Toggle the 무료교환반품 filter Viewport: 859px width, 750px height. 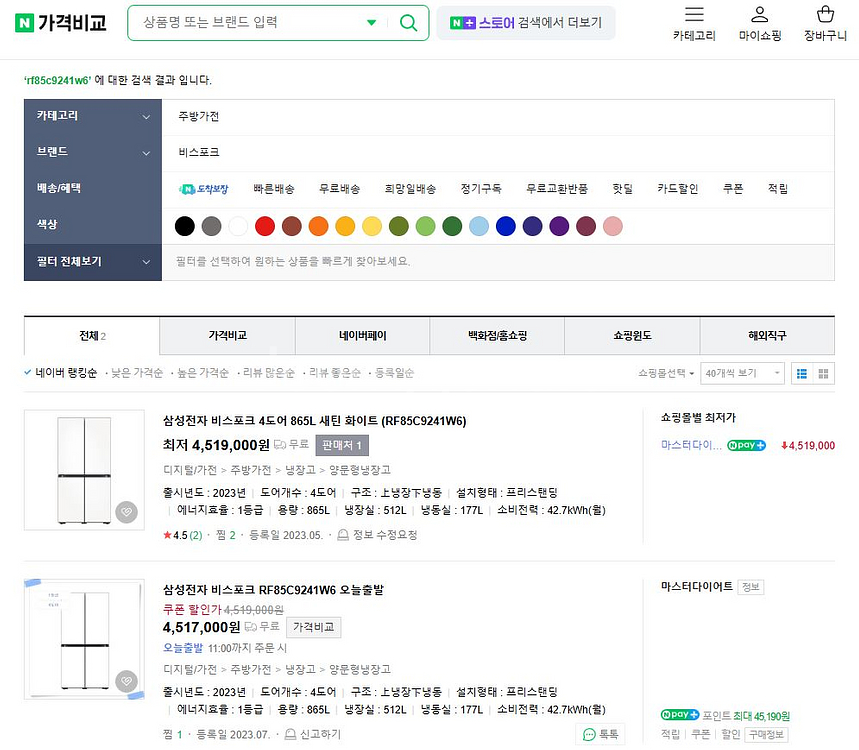[557, 189]
